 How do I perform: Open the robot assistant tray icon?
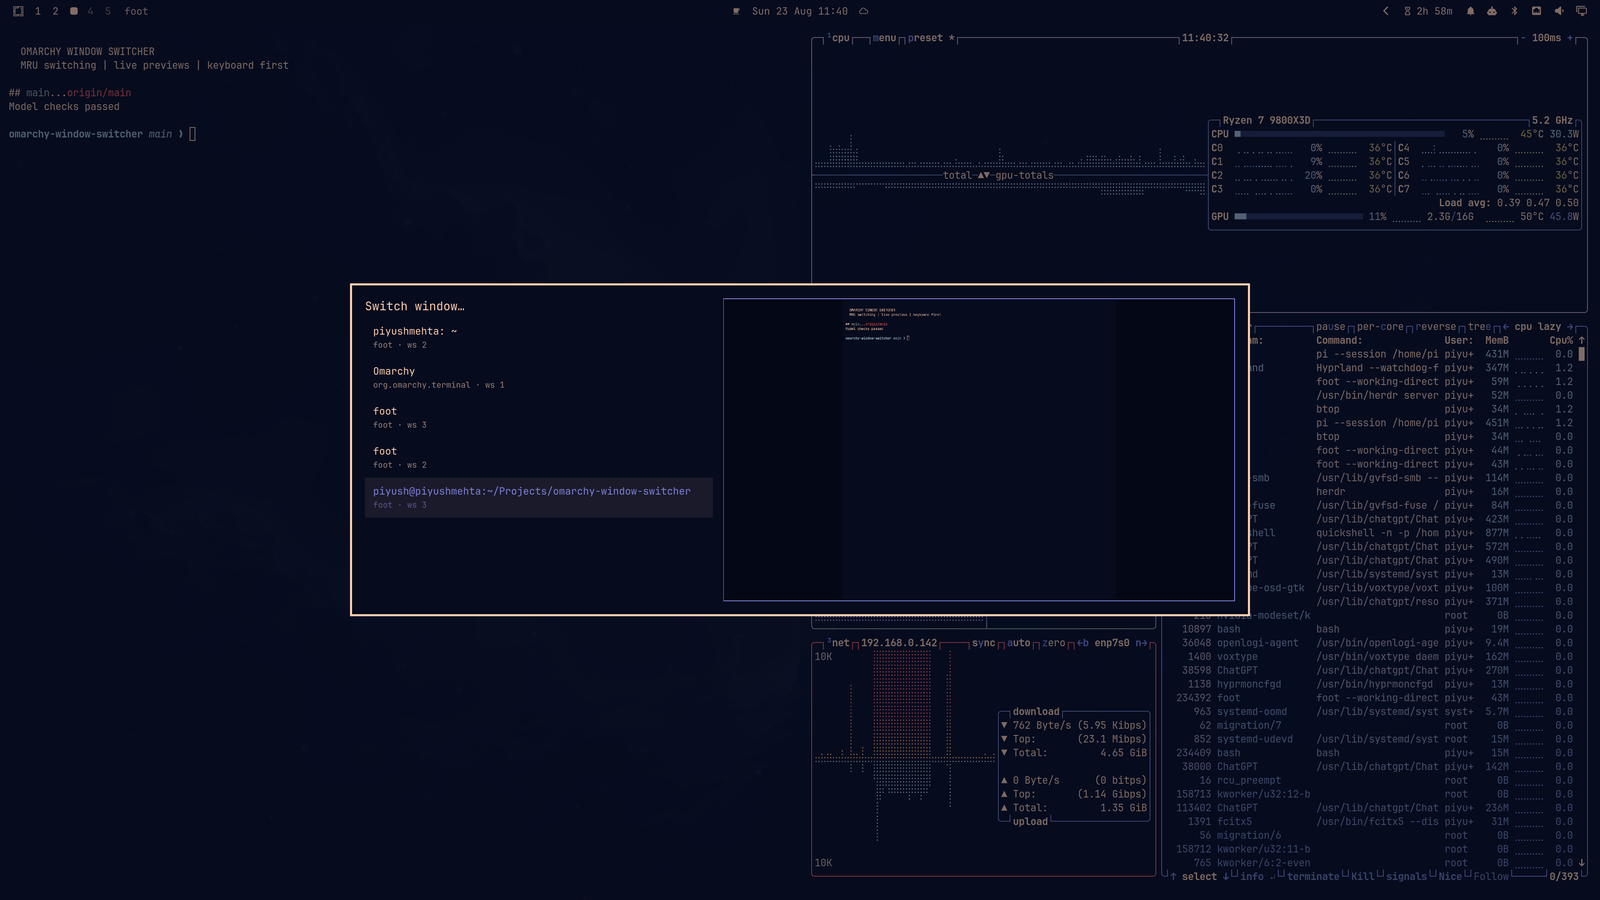click(x=1492, y=11)
